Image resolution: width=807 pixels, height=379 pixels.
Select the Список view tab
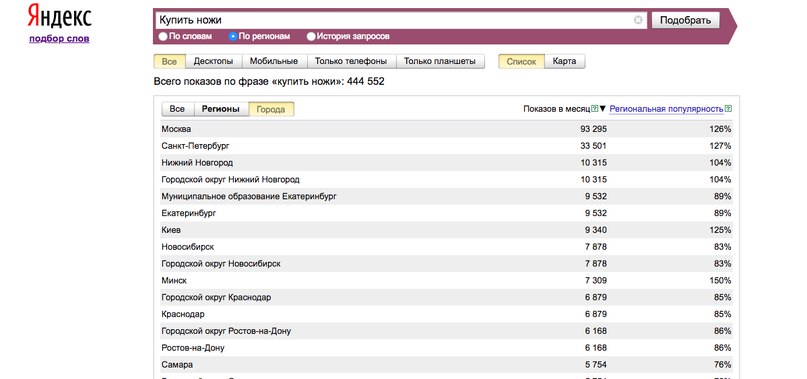pos(521,61)
